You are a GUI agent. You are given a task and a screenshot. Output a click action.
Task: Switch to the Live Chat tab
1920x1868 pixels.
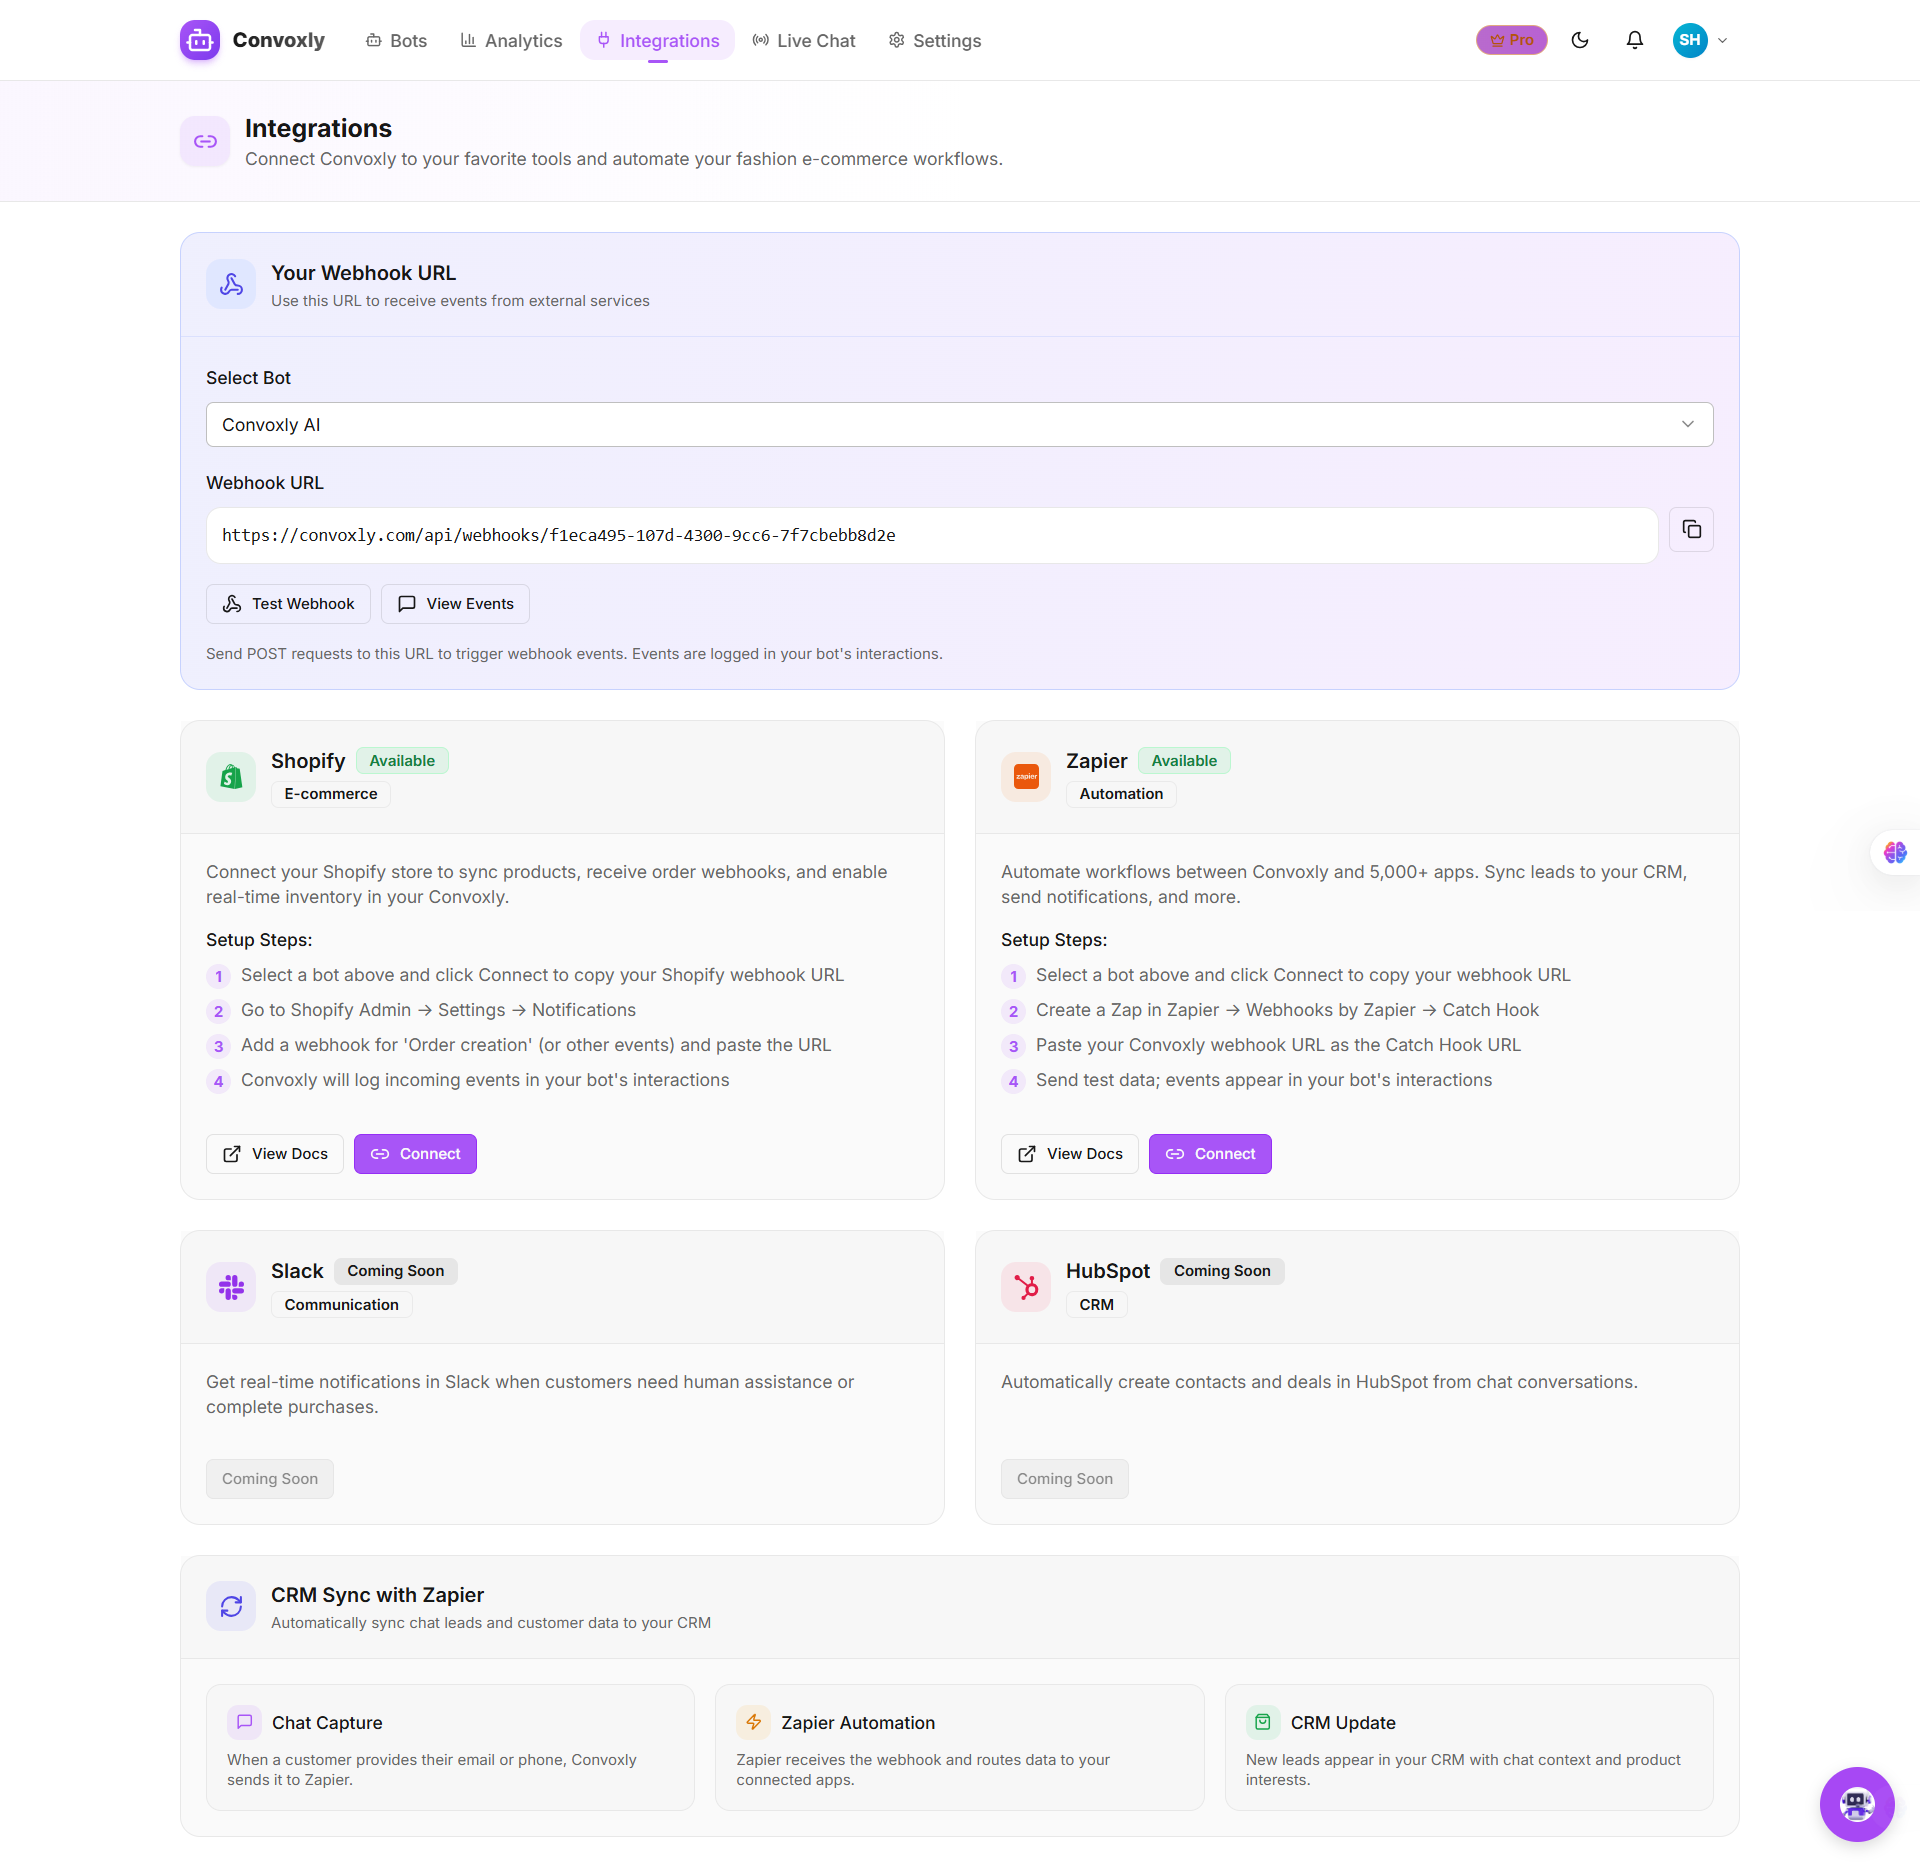pyautogui.click(x=804, y=41)
